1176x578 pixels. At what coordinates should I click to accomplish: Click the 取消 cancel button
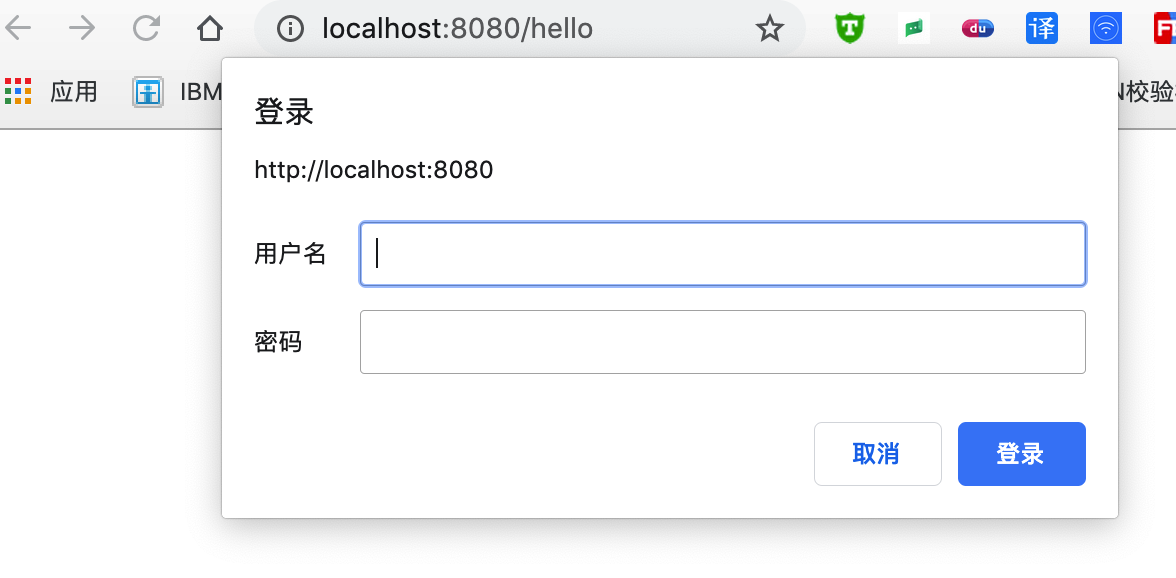[877, 453]
